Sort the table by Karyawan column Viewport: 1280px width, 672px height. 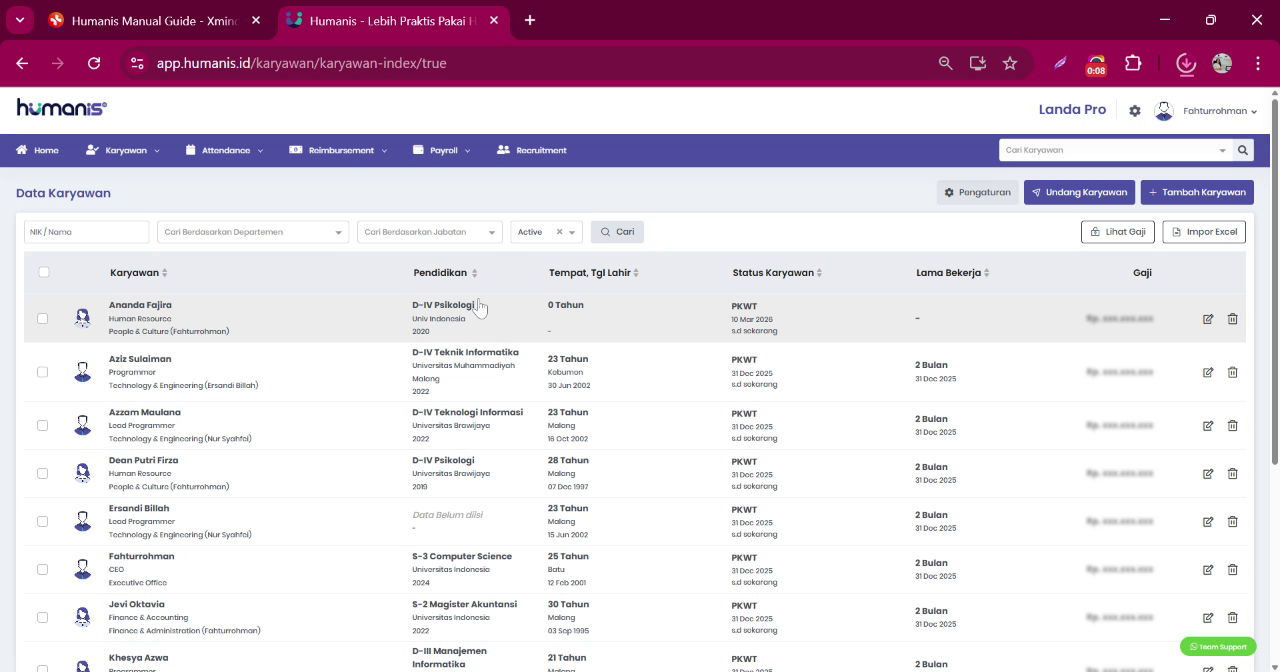click(139, 272)
